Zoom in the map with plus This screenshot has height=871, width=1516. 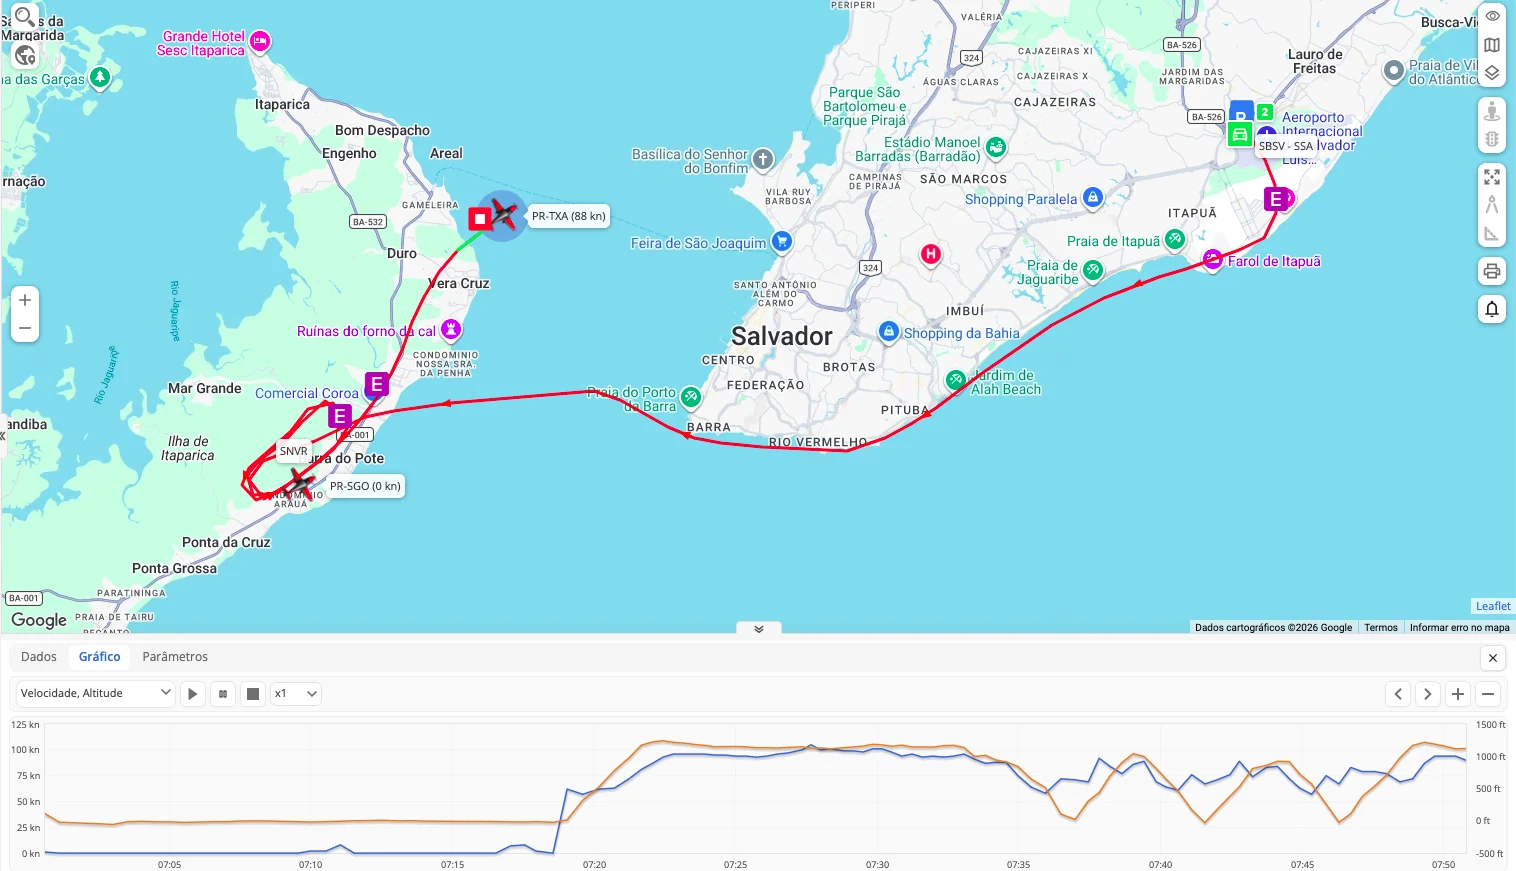tap(25, 300)
